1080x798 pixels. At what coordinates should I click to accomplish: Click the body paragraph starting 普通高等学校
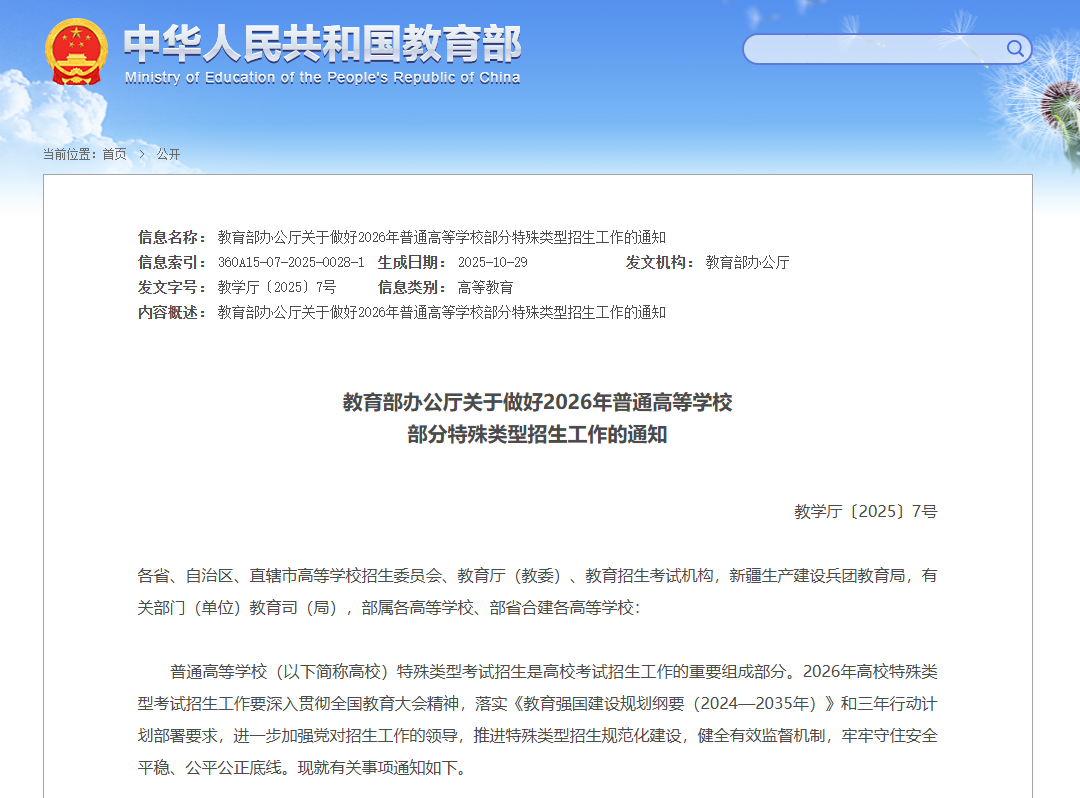(537, 720)
